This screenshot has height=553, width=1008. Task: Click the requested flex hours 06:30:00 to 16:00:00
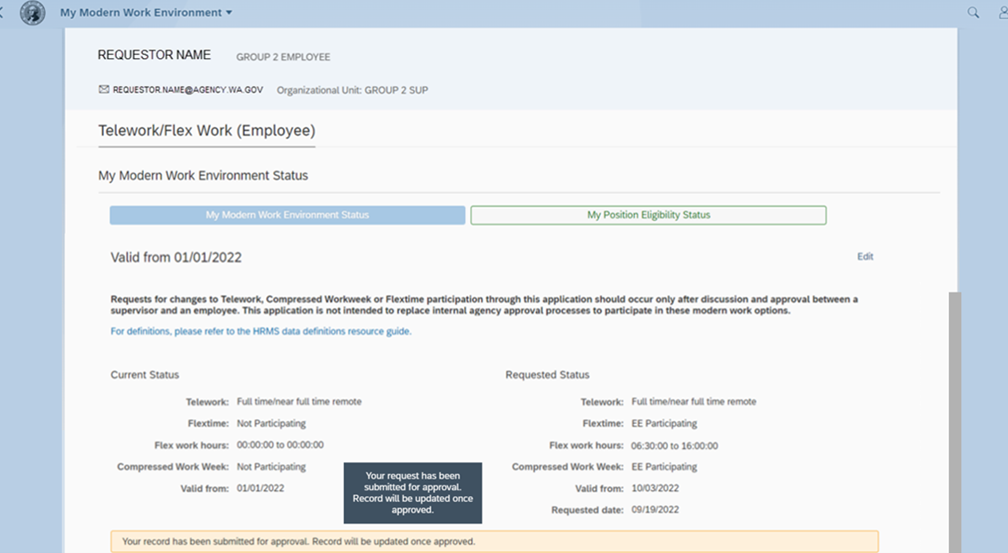click(674, 445)
